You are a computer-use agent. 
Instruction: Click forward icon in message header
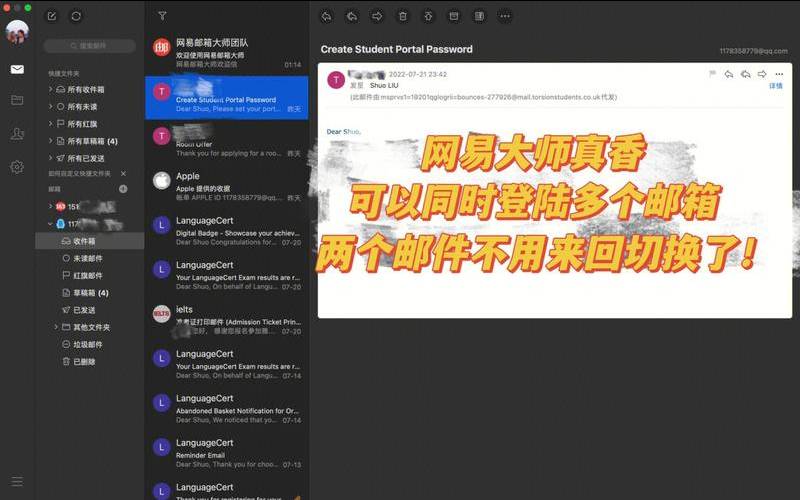click(x=762, y=74)
